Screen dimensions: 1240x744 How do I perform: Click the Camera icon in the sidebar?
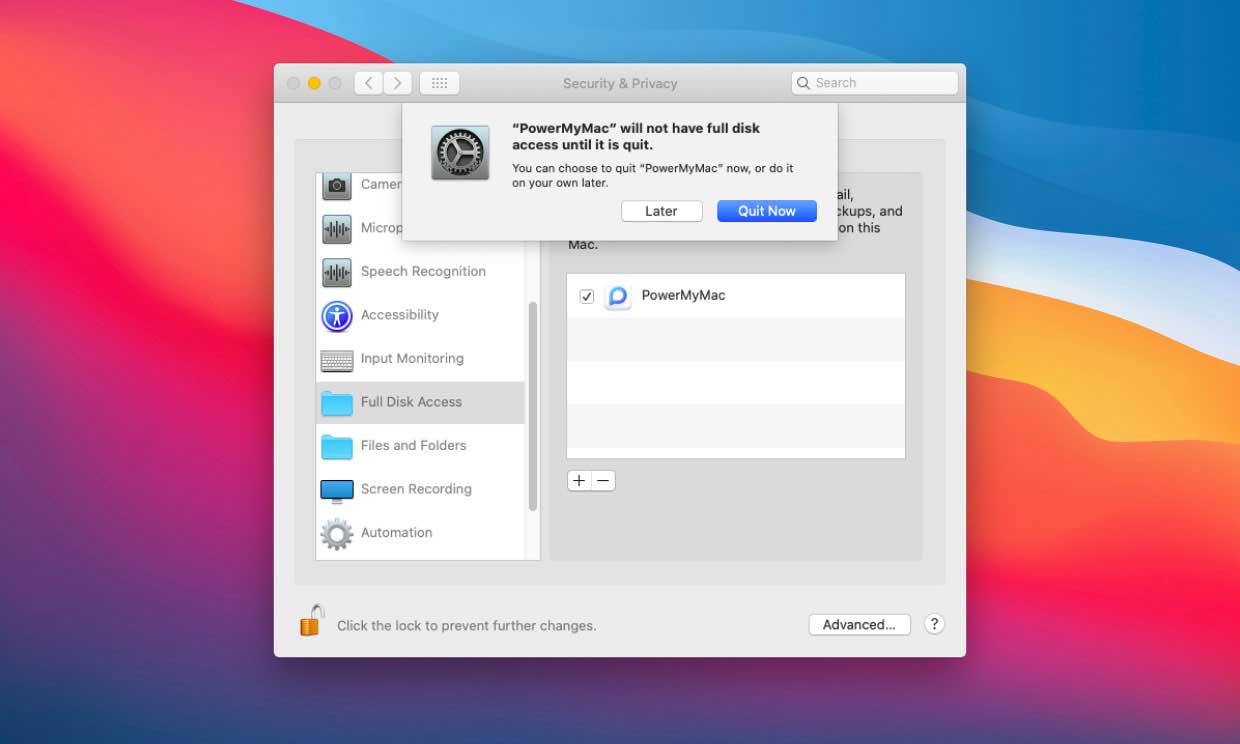pyautogui.click(x=337, y=185)
